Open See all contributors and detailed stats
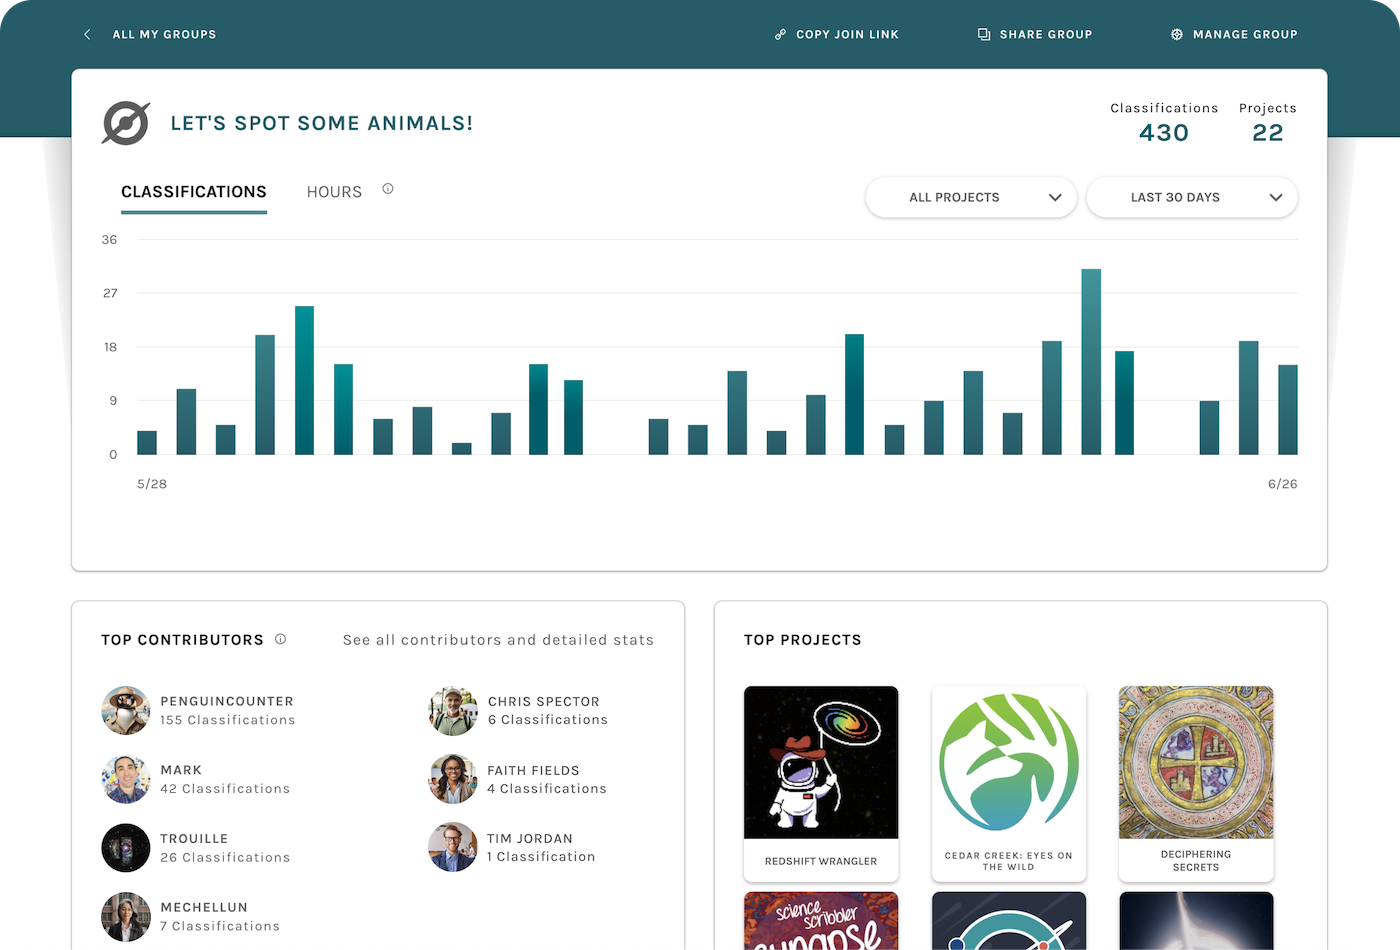Image resolution: width=1400 pixels, height=950 pixels. [x=497, y=639]
